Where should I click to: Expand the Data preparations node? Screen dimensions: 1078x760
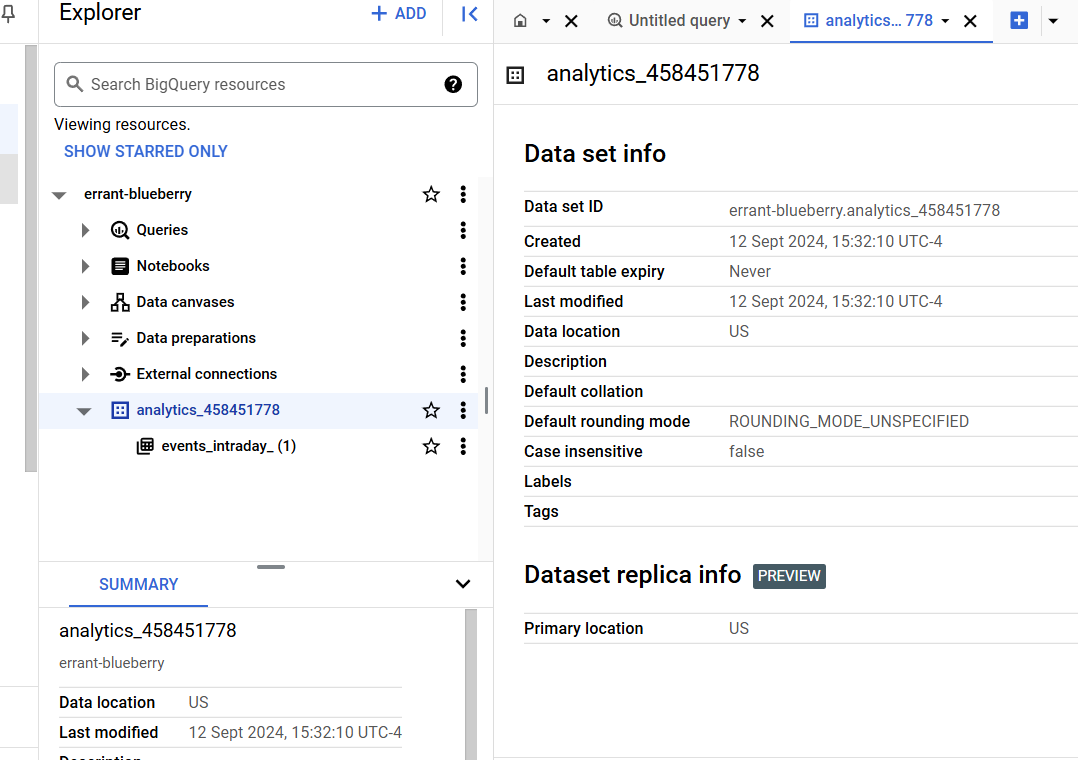click(x=85, y=338)
